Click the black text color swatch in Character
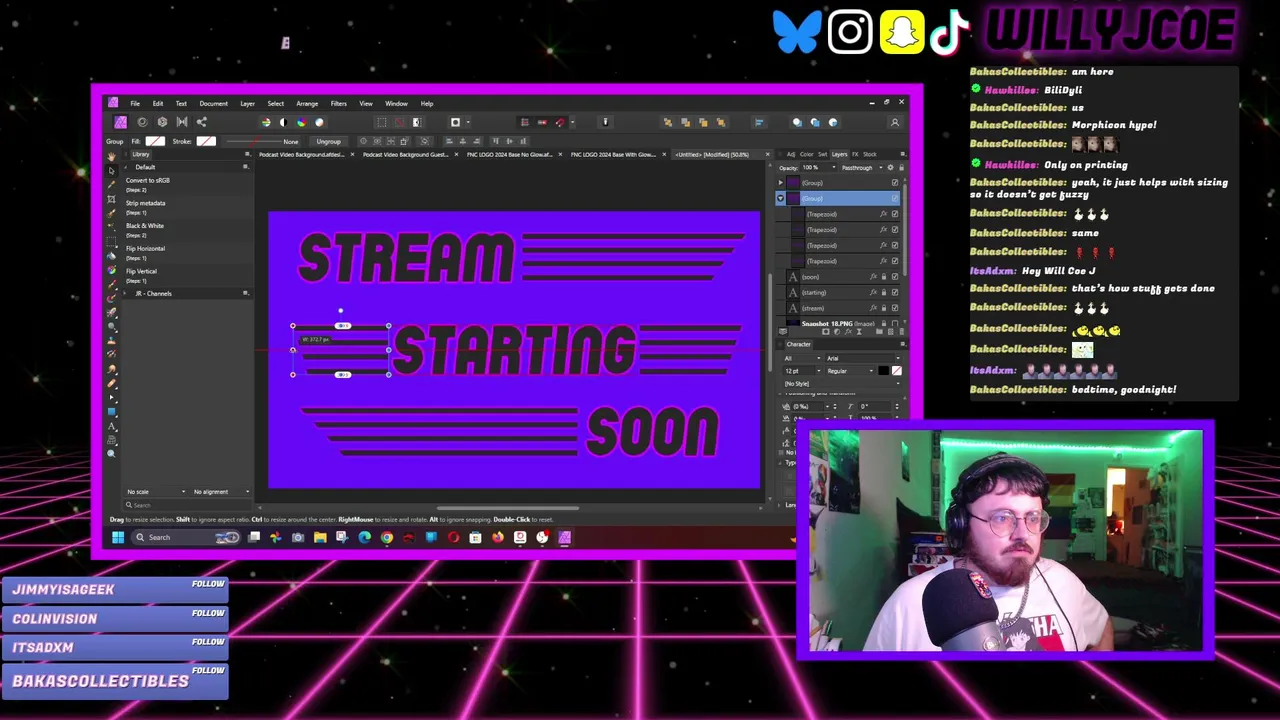The image size is (1280, 720). tap(883, 371)
